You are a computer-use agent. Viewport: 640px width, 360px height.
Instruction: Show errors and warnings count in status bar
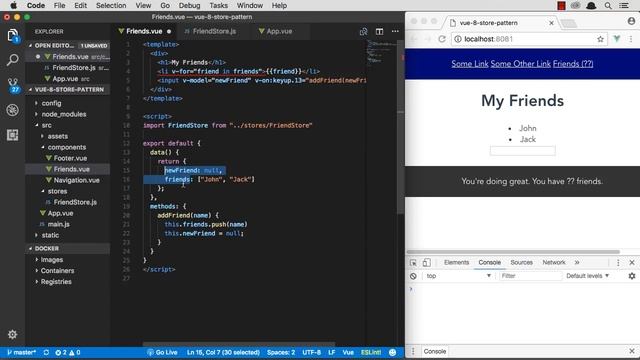click(x=68, y=352)
